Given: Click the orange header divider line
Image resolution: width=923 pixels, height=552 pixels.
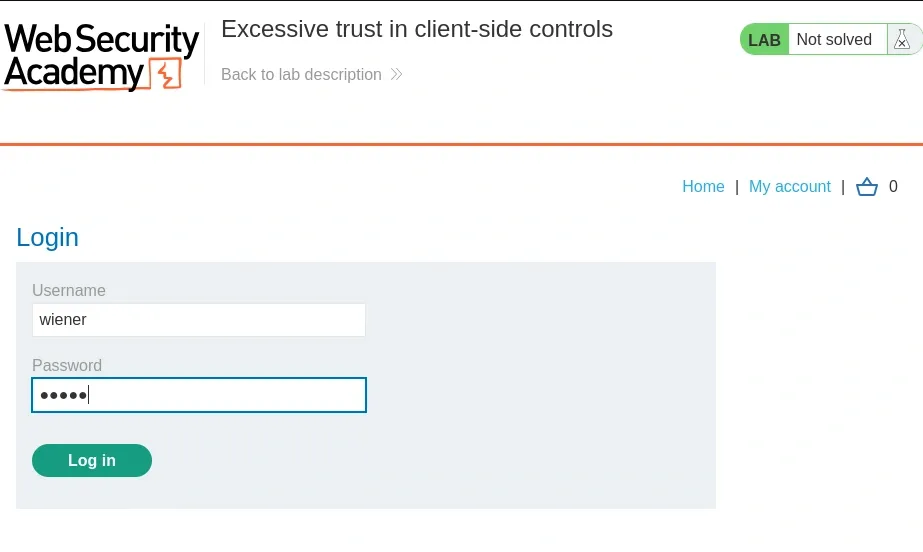Looking at the screenshot, I should click(461, 144).
